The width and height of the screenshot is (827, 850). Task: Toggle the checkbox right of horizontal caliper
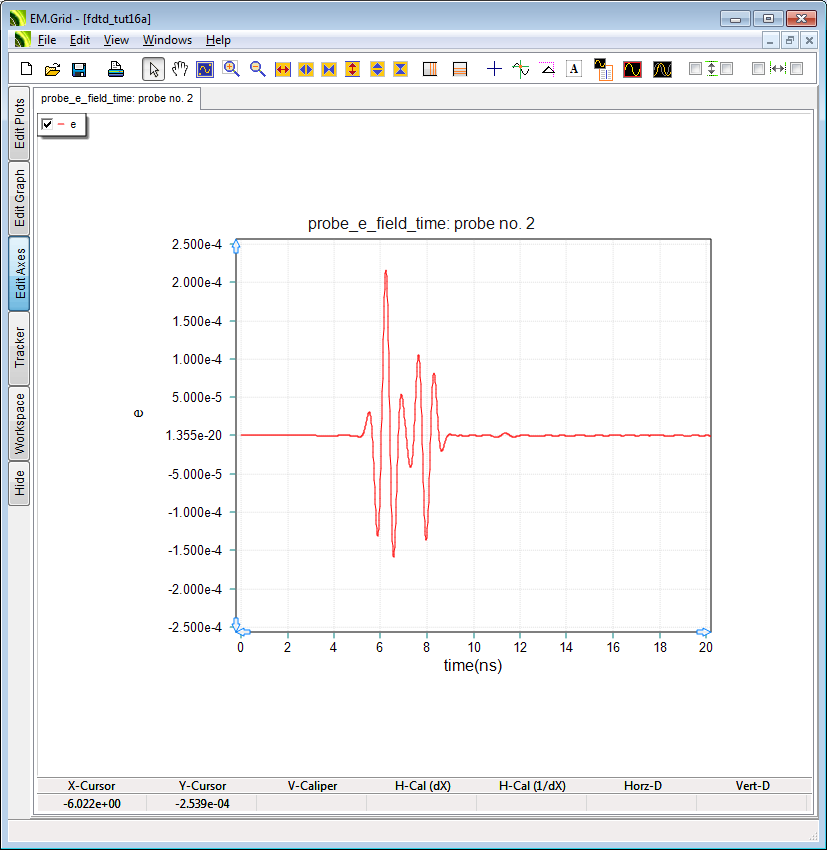pyautogui.click(x=797, y=69)
